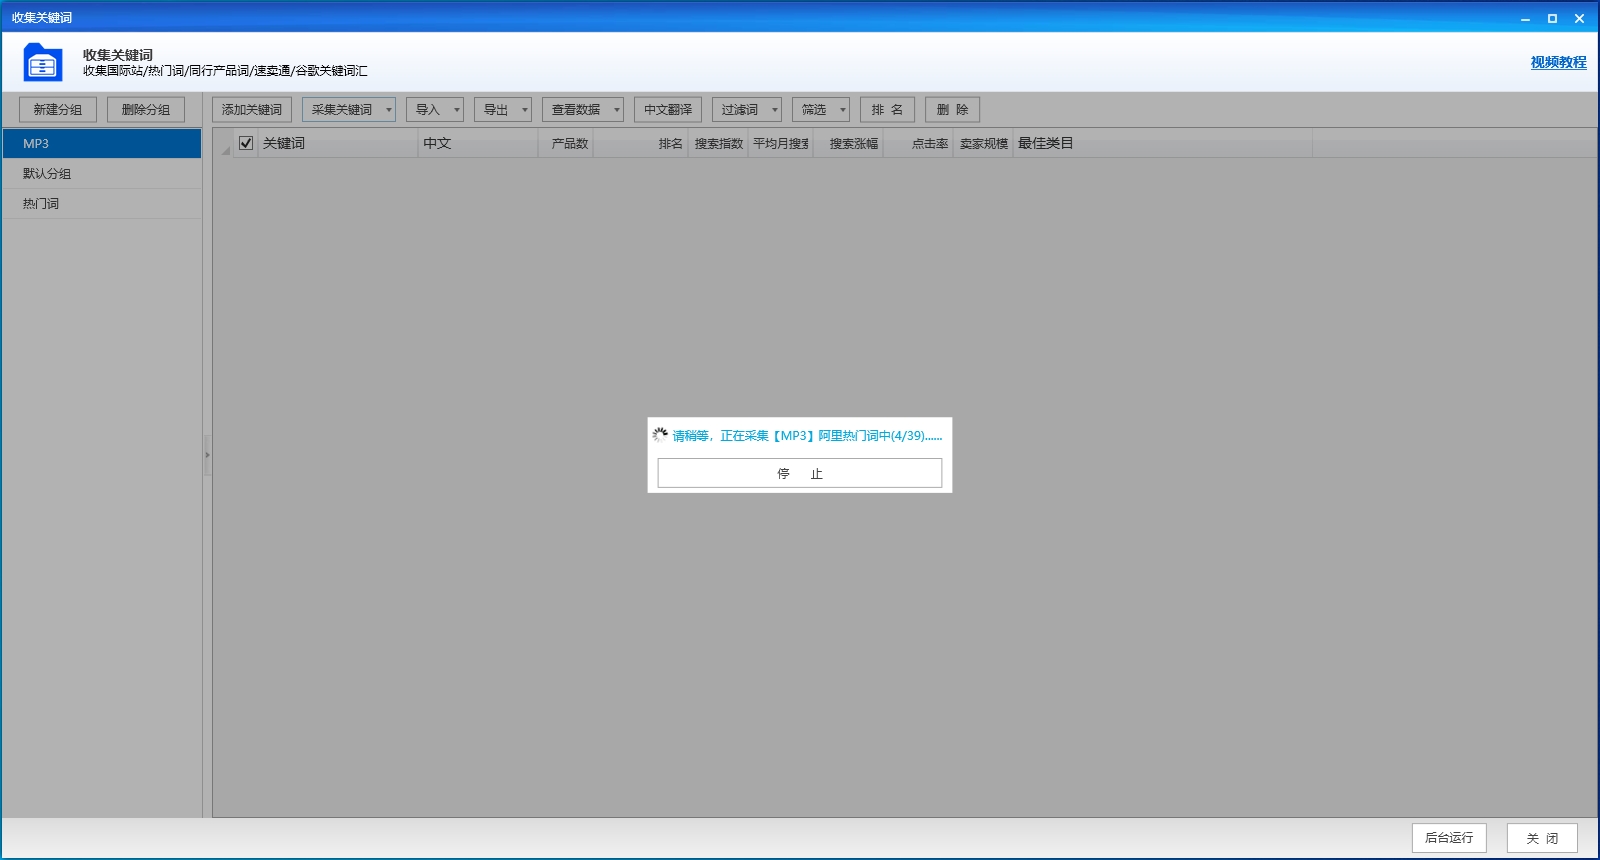Viewport: 1600px width, 860px height.
Task: Click the 后台运行 button
Action: (x=1449, y=838)
